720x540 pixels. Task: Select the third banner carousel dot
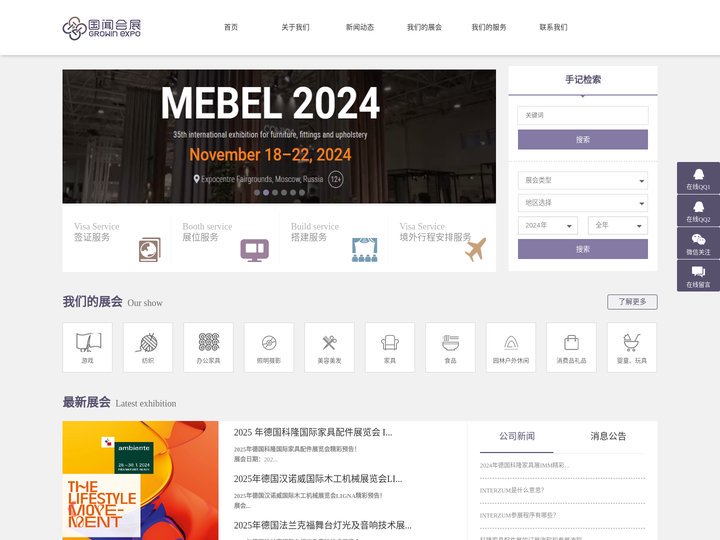pos(275,192)
